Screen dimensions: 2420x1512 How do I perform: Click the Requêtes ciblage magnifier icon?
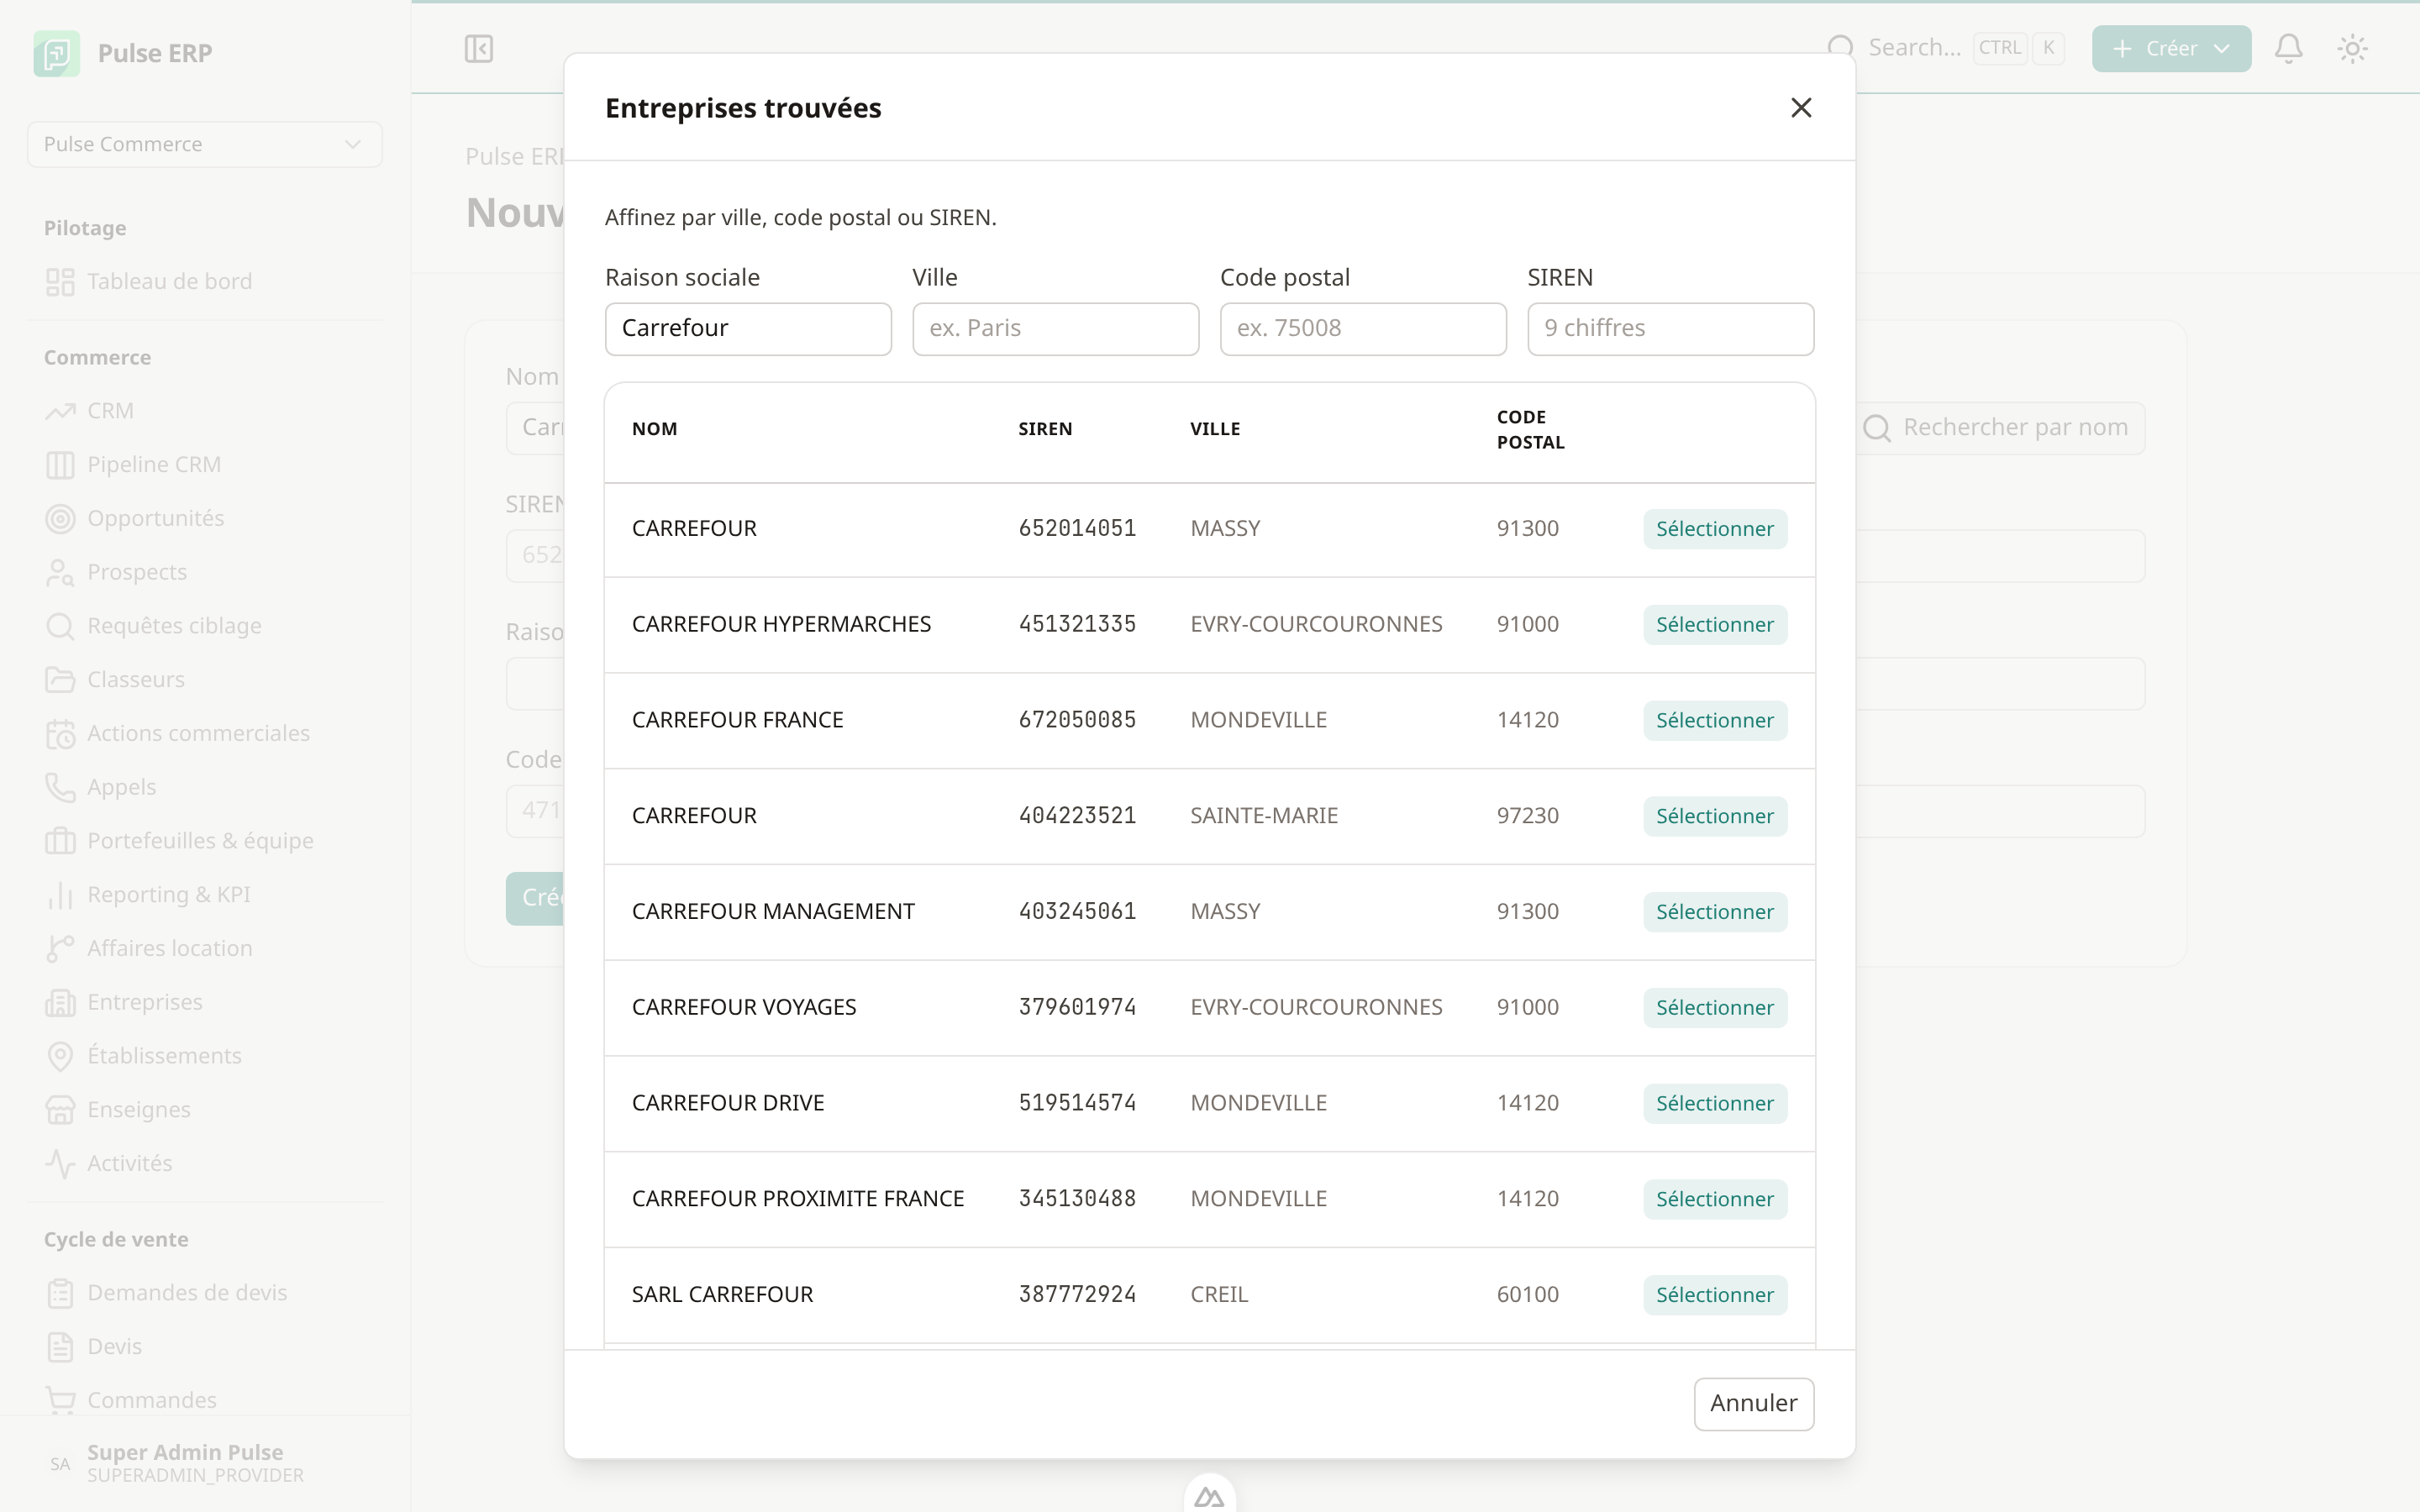point(60,626)
